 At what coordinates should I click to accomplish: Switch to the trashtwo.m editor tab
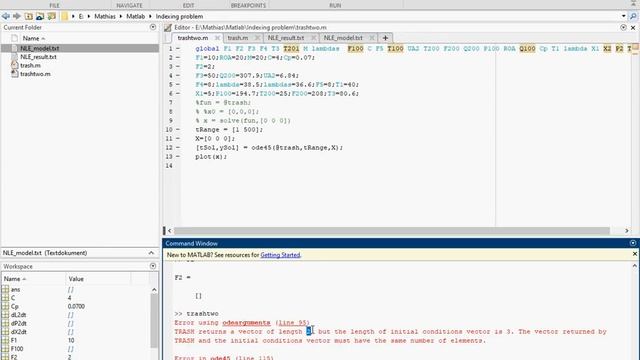[x=193, y=38]
